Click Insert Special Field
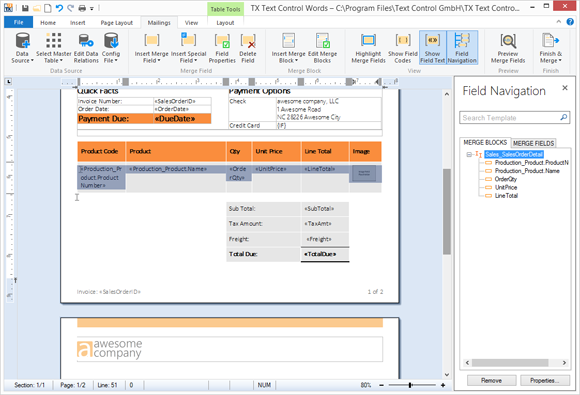The width and height of the screenshot is (580, 395). tap(188, 48)
